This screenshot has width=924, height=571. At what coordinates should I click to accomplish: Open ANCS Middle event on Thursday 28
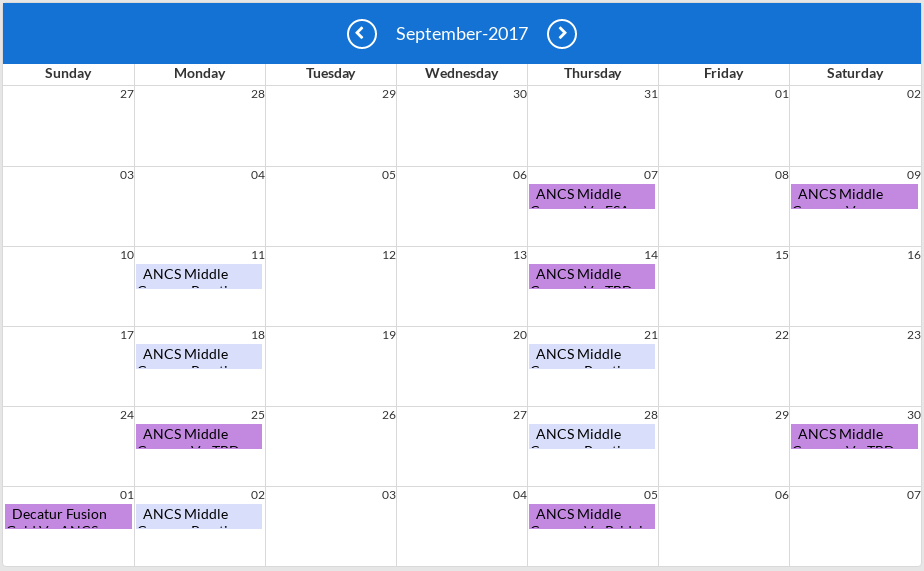tap(592, 437)
